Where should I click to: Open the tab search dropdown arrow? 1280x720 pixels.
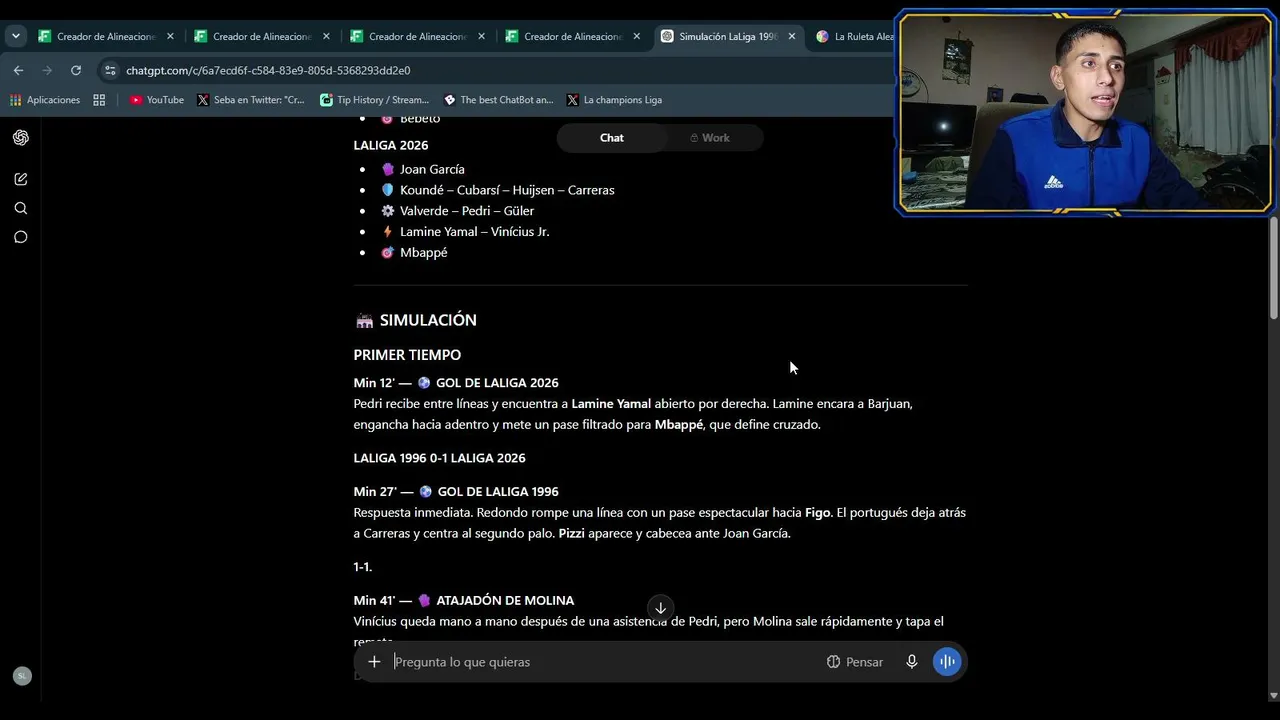pos(16,36)
